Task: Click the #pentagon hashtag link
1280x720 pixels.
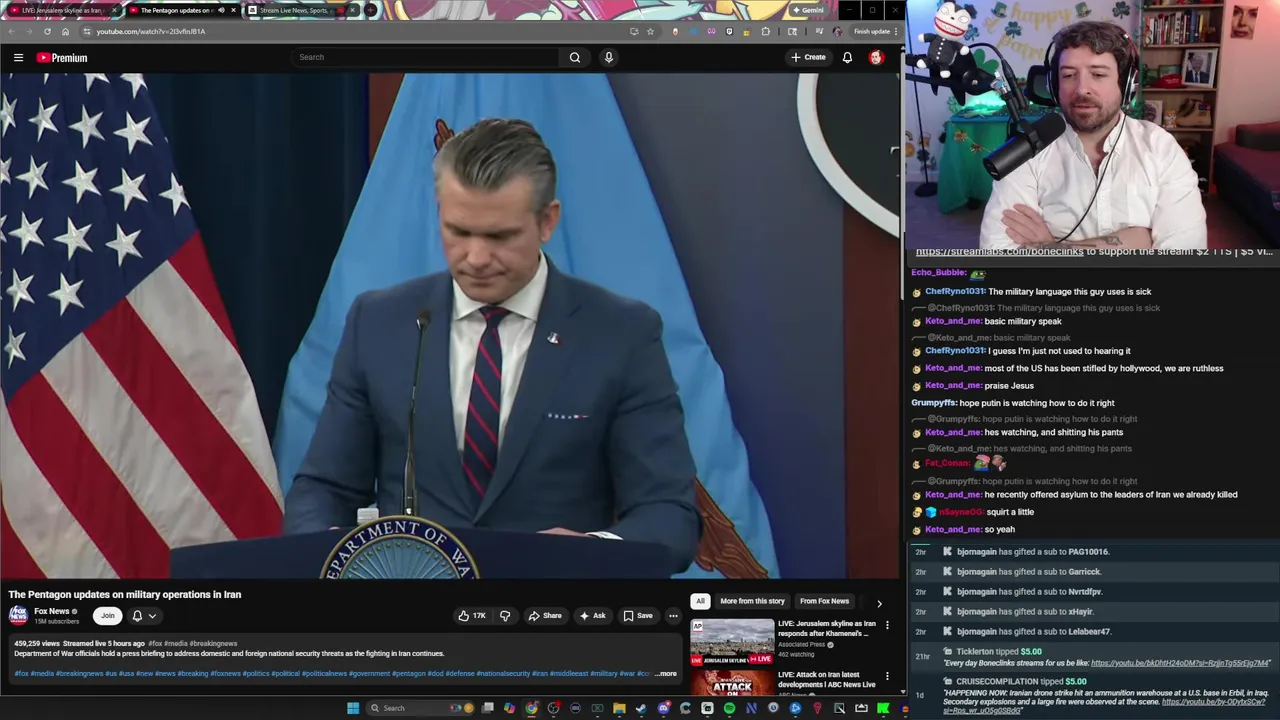Action: 408,674
